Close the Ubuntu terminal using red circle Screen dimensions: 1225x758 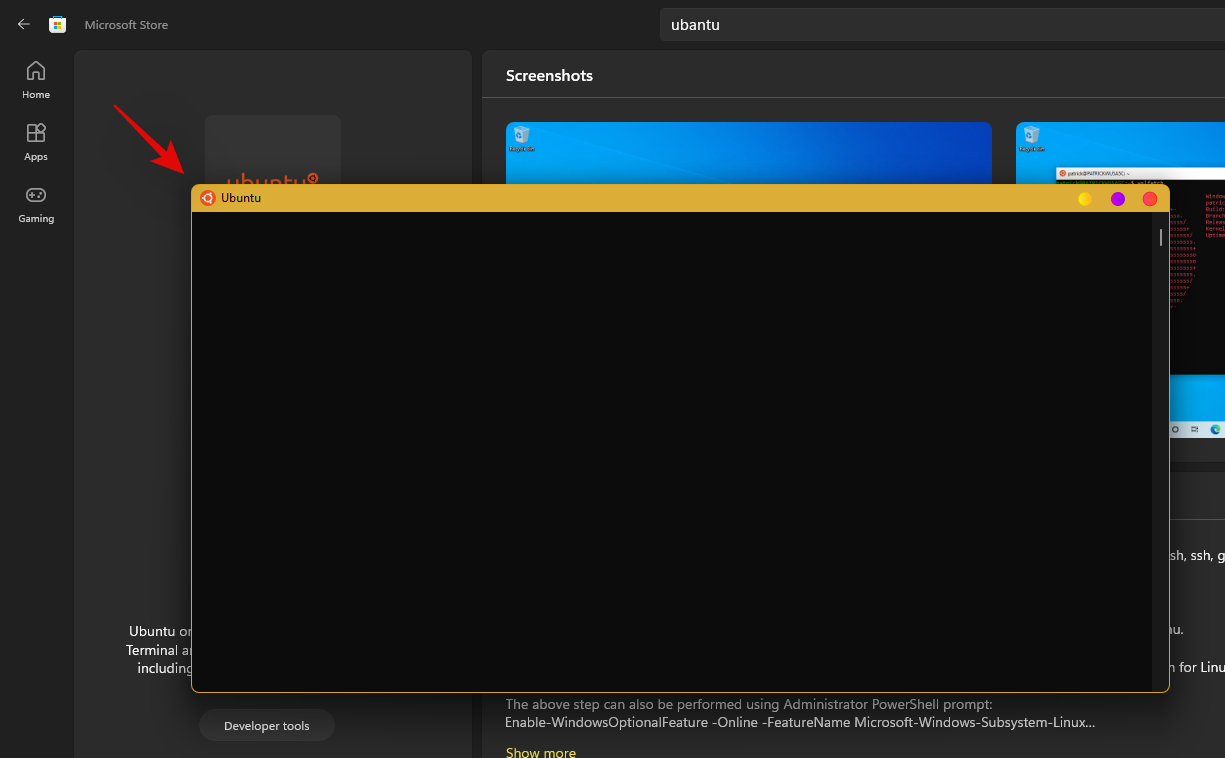(1150, 199)
